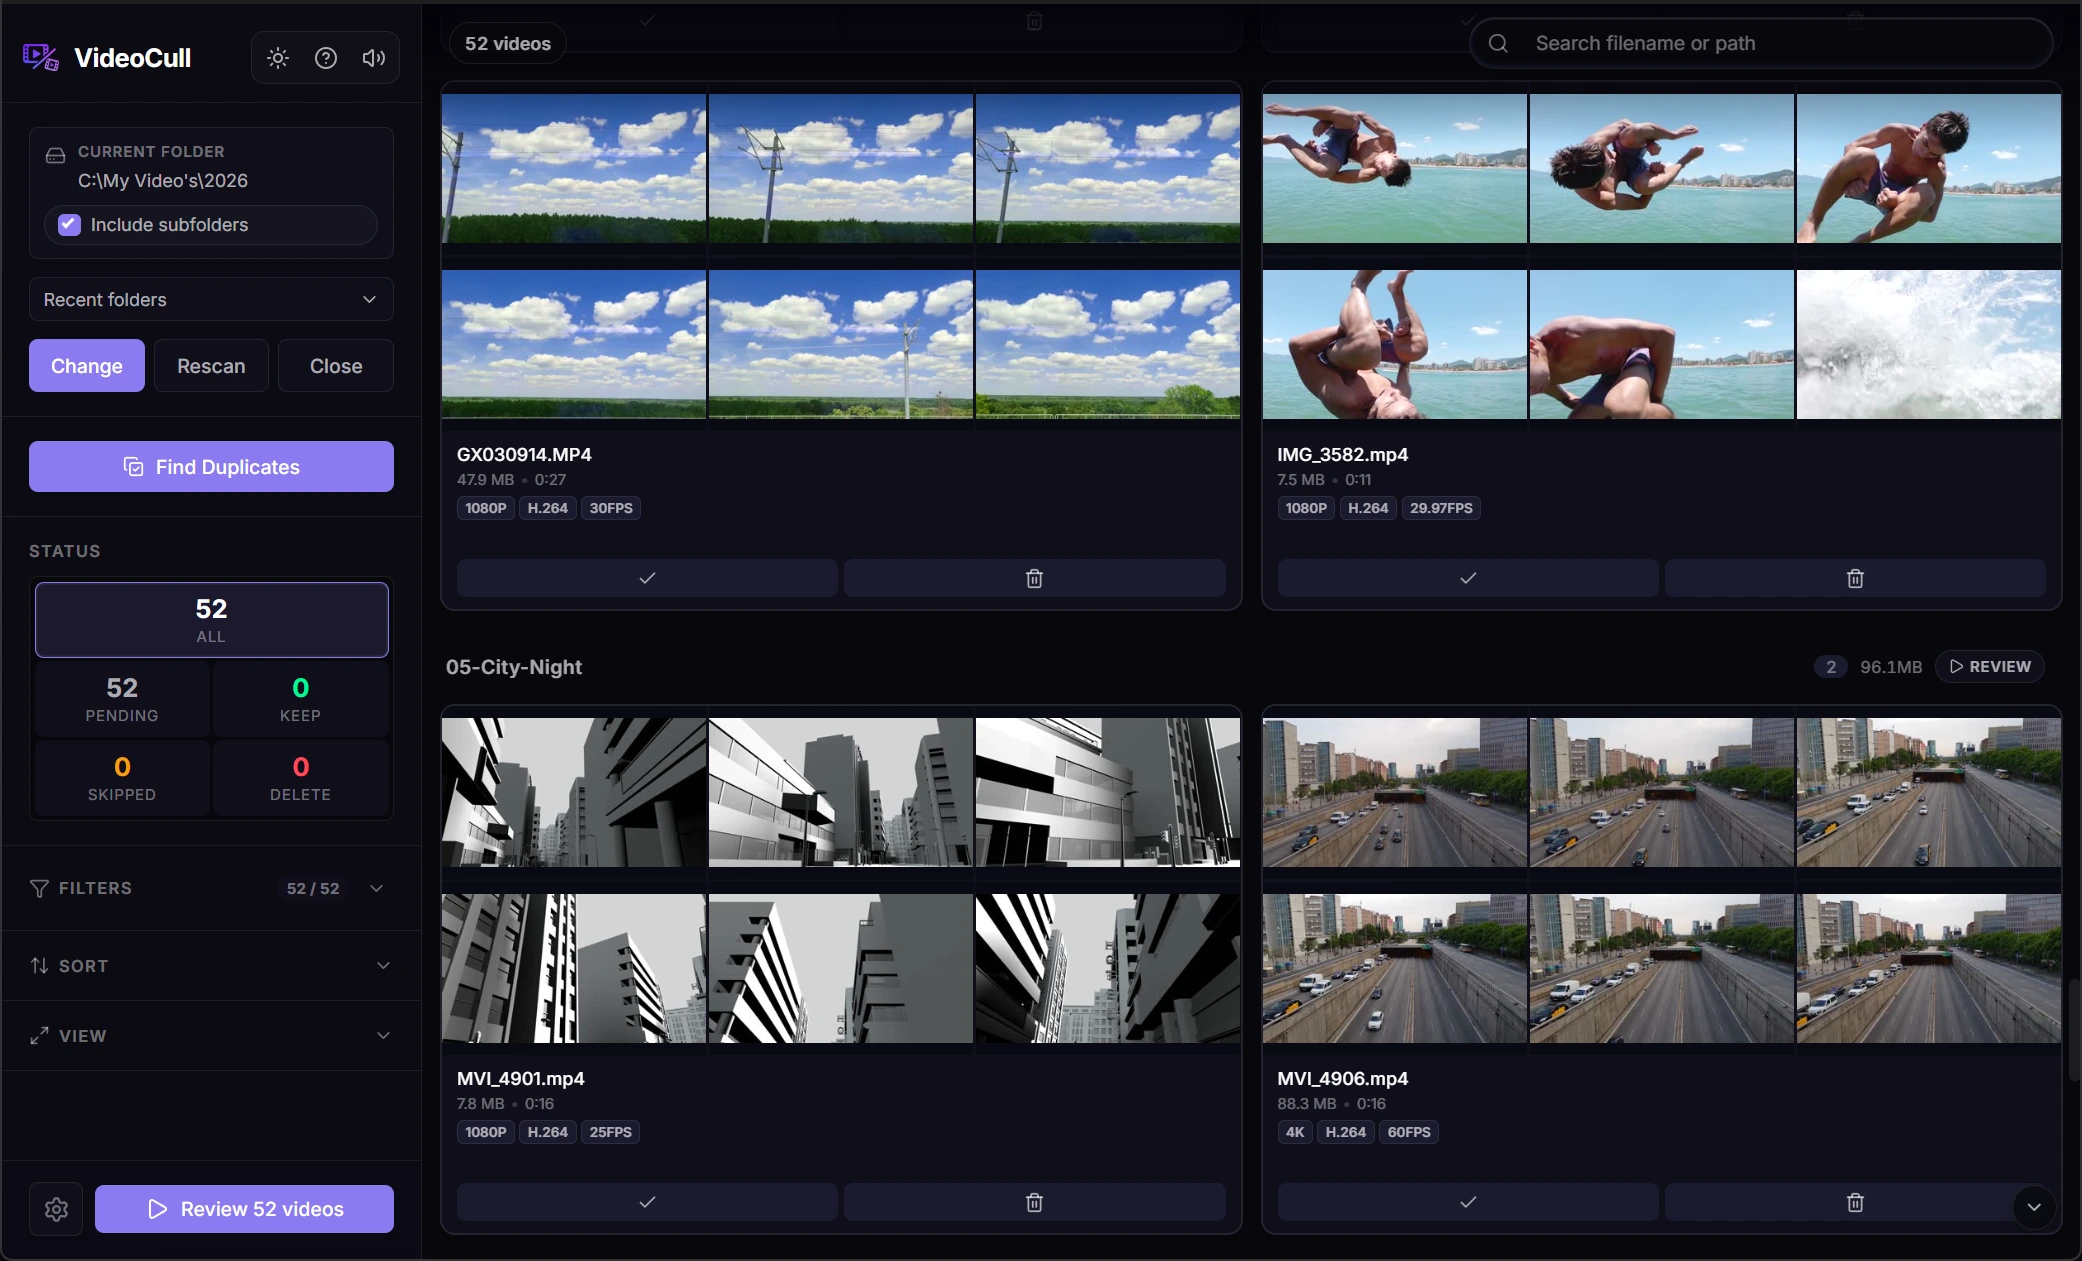Click the GX030914.MP4 file name
This screenshot has width=2082, height=1261.
coord(524,454)
